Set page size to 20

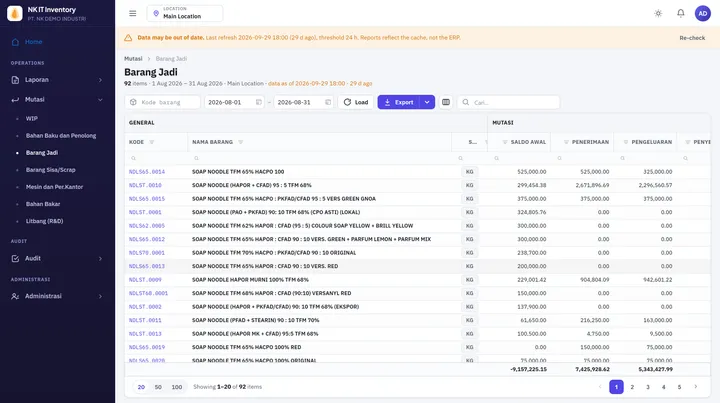141,387
